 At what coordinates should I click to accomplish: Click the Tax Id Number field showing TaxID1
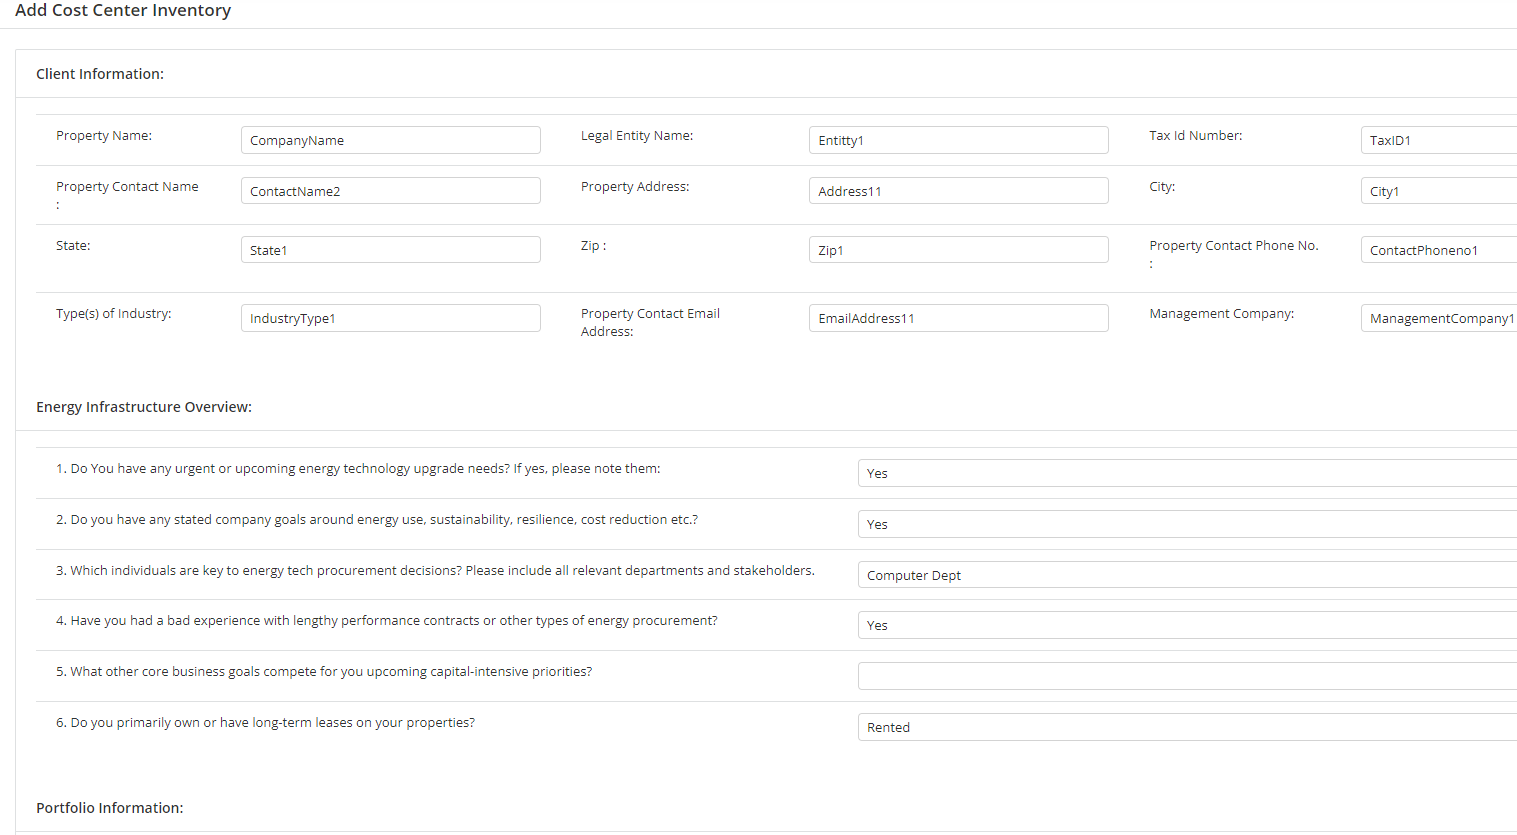click(1440, 139)
